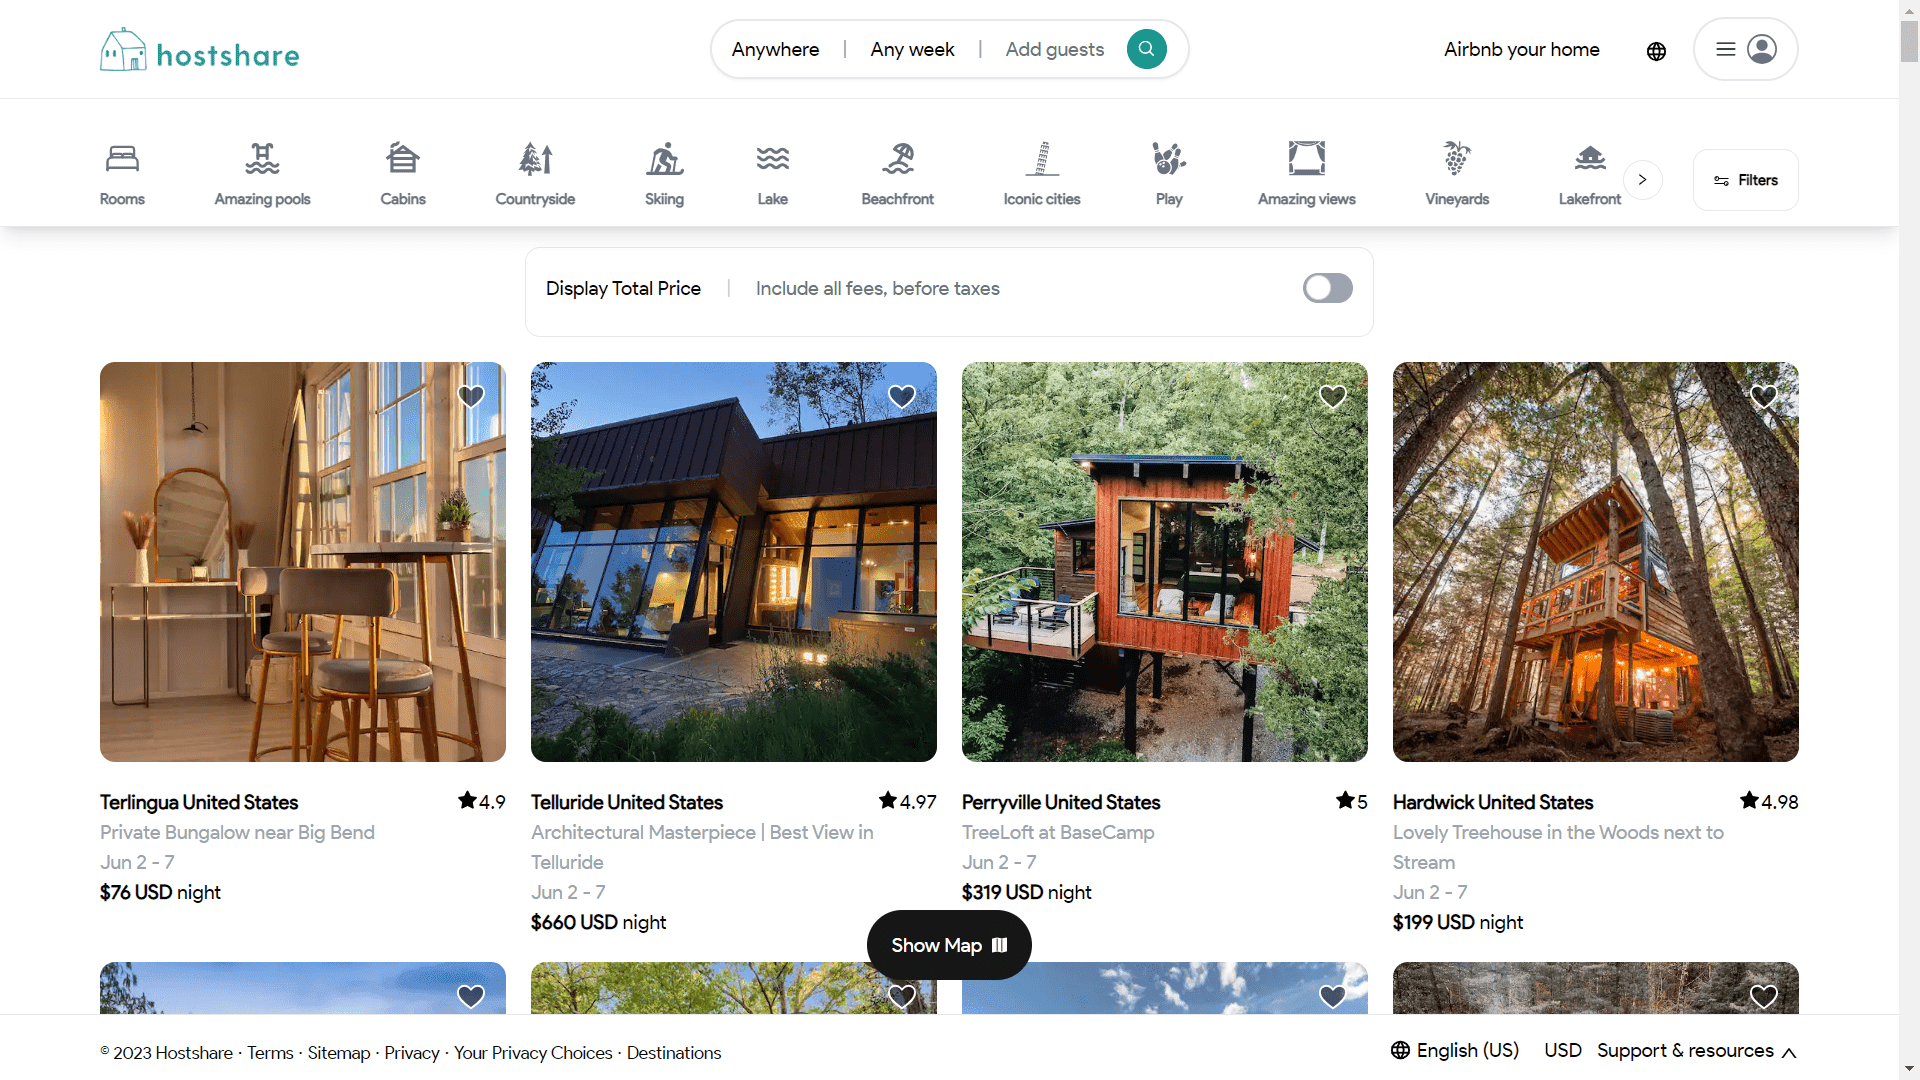Favorite the Terlingua Private Bungalow listing

pos(470,396)
